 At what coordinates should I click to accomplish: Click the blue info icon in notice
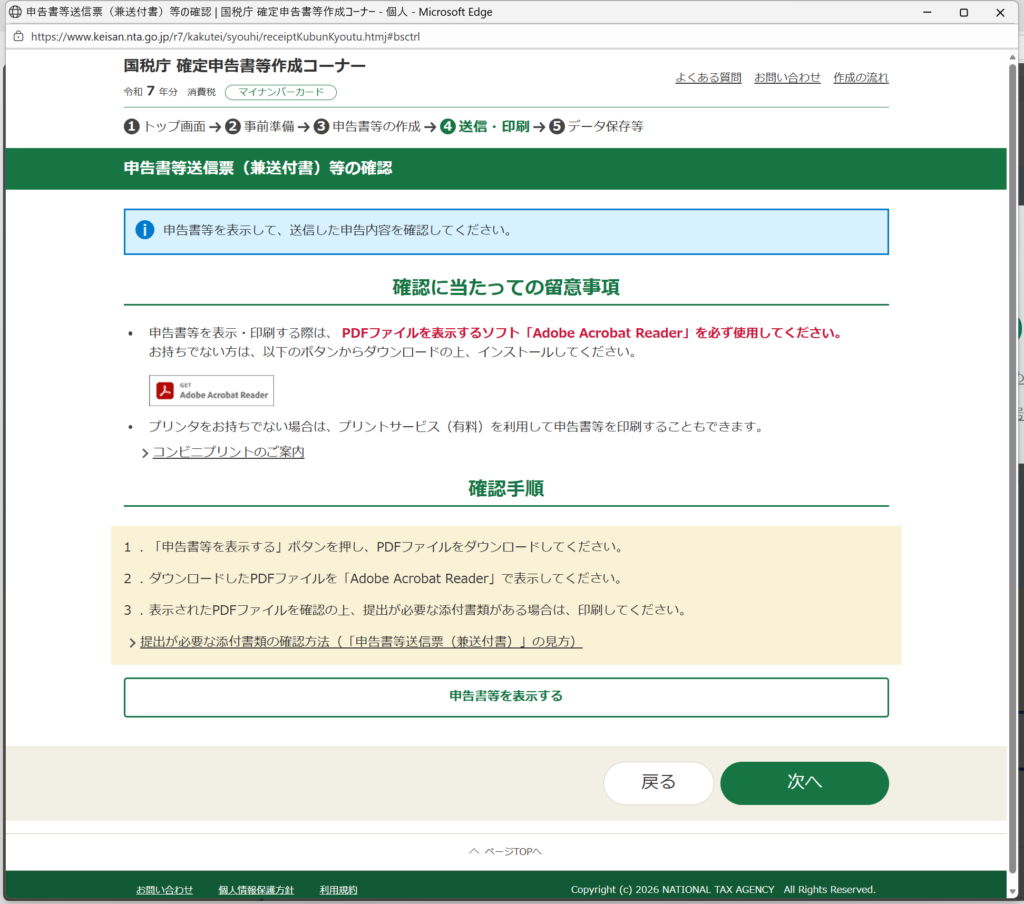(x=145, y=230)
